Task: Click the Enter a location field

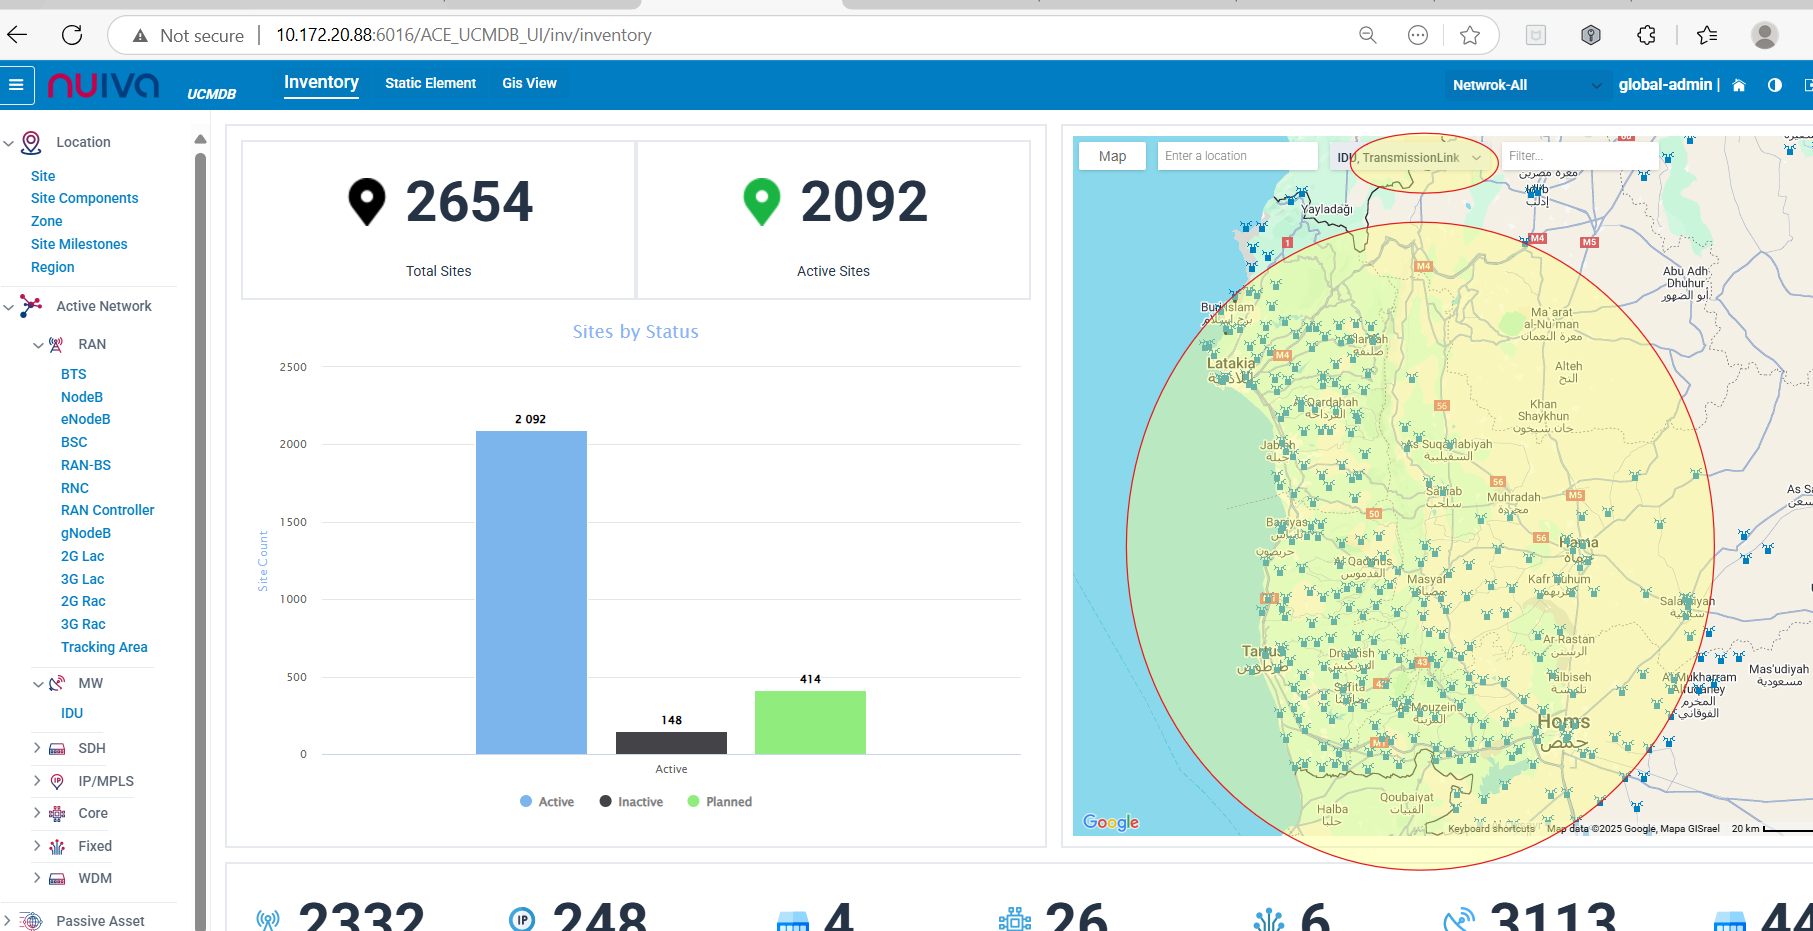Action: point(1236,156)
